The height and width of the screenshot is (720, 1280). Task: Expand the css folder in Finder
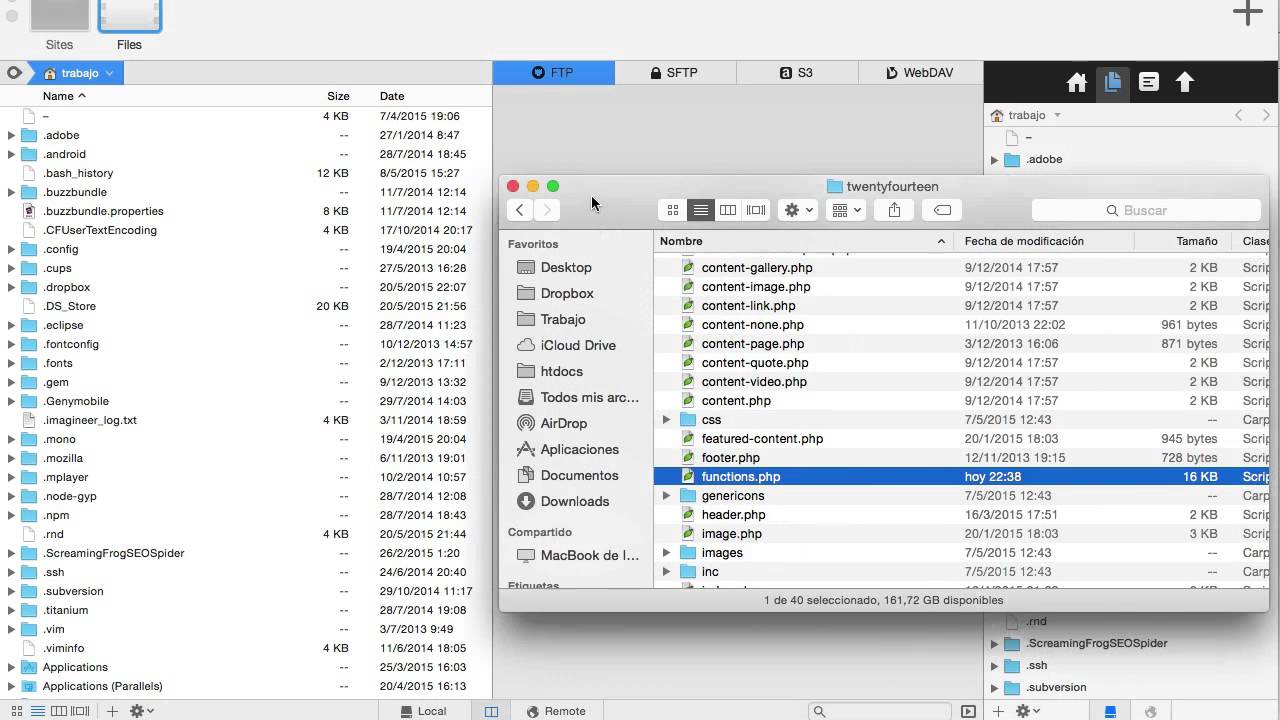[x=667, y=420]
